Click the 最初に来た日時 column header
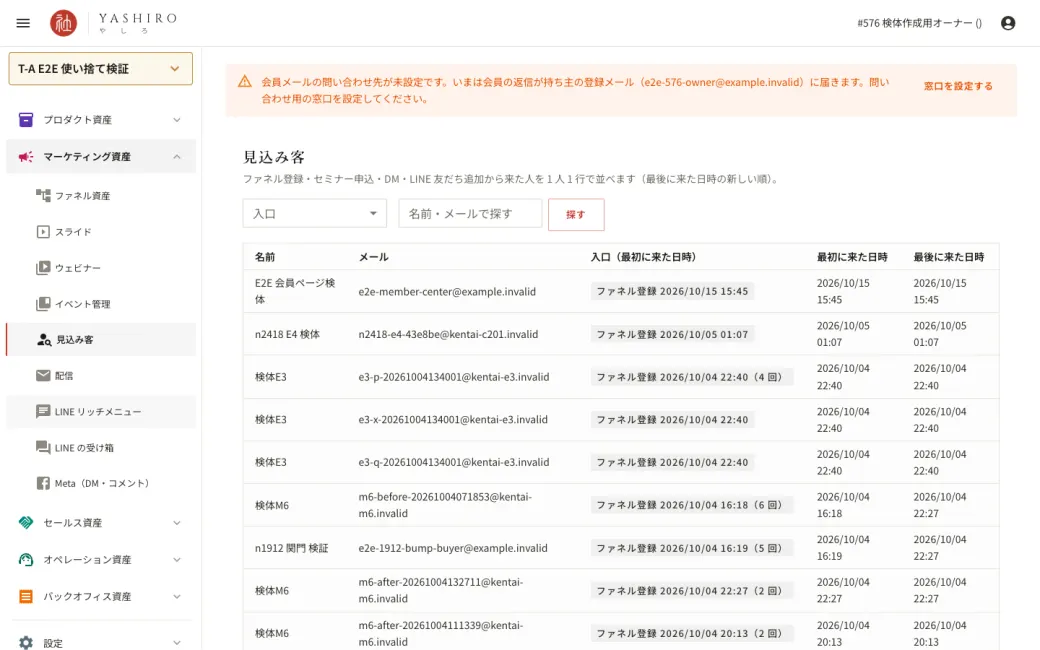This screenshot has width=1040, height=650. click(x=852, y=257)
